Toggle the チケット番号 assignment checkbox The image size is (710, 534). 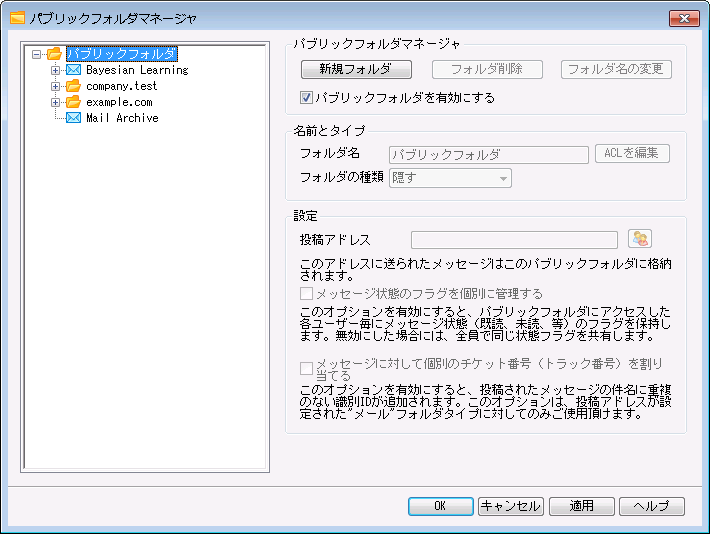307,366
